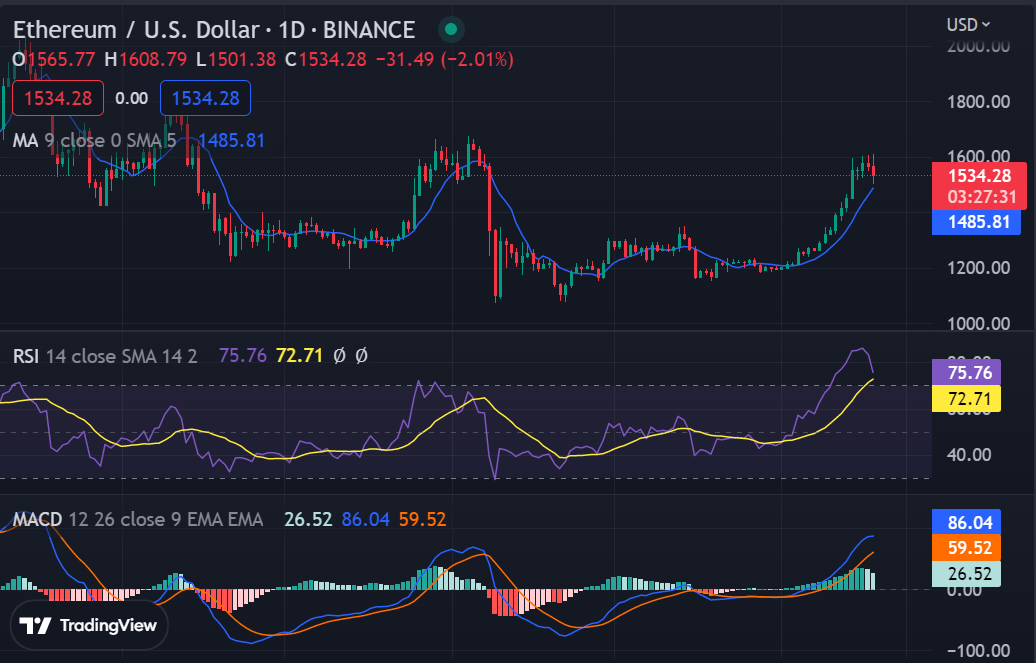This screenshot has width=1036, height=663.
Task: Click the change −31.49 (−2.01%) value
Action: pyautogui.click(x=444, y=59)
